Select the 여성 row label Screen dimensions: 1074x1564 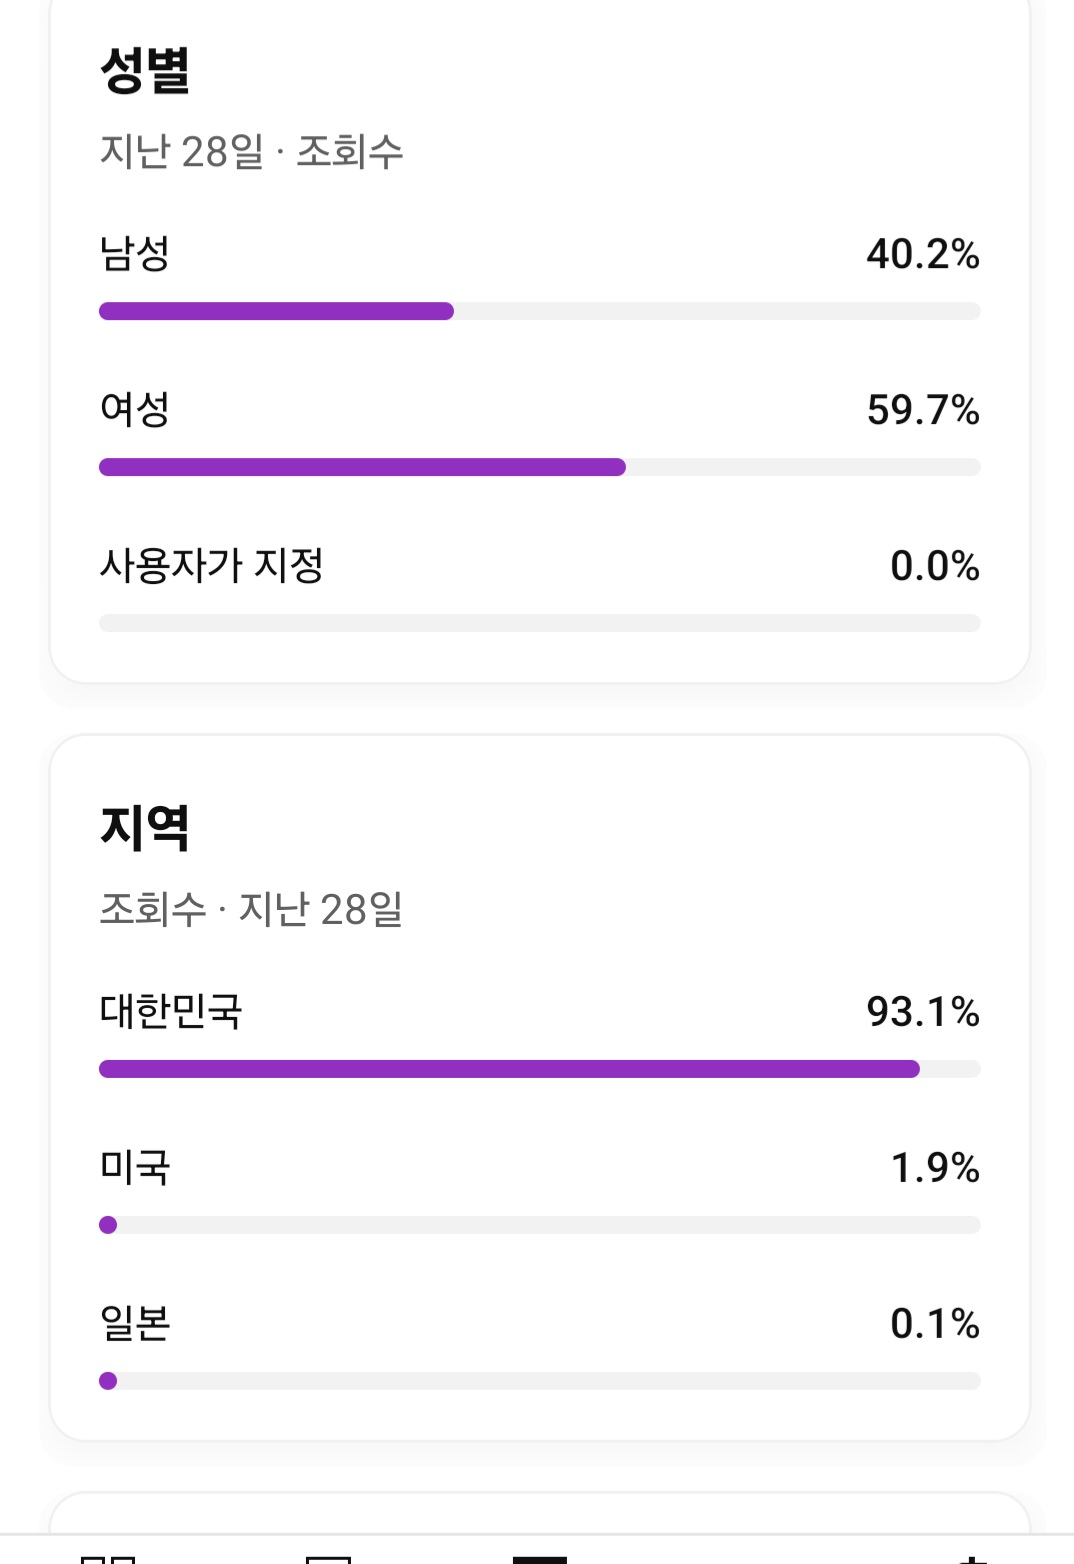(x=134, y=409)
